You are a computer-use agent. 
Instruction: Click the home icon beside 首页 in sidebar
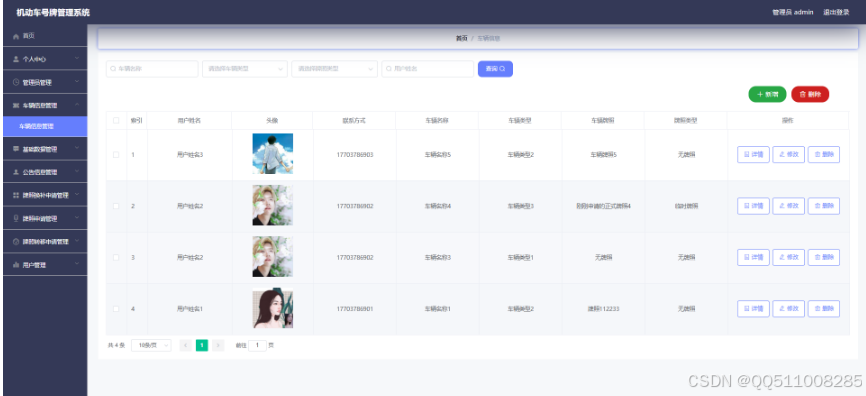click(x=16, y=36)
